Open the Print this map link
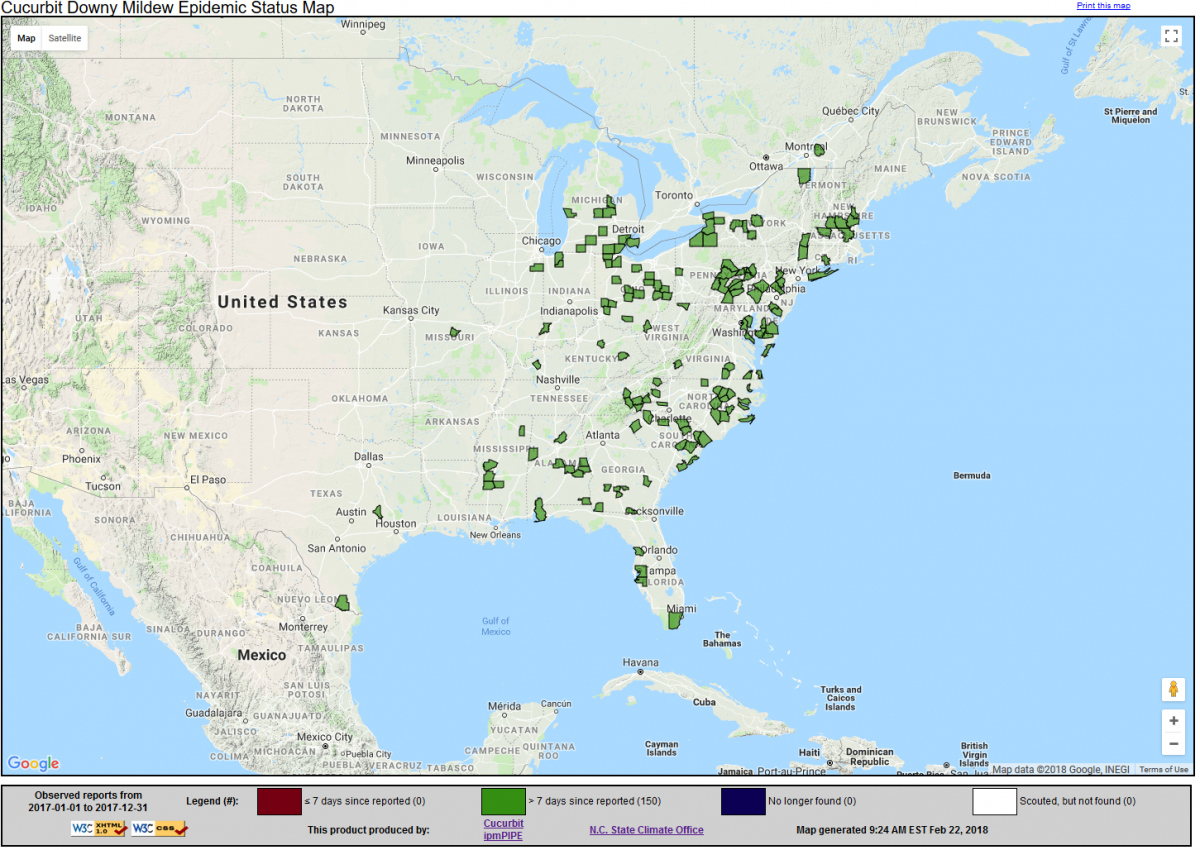 pyautogui.click(x=1103, y=6)
